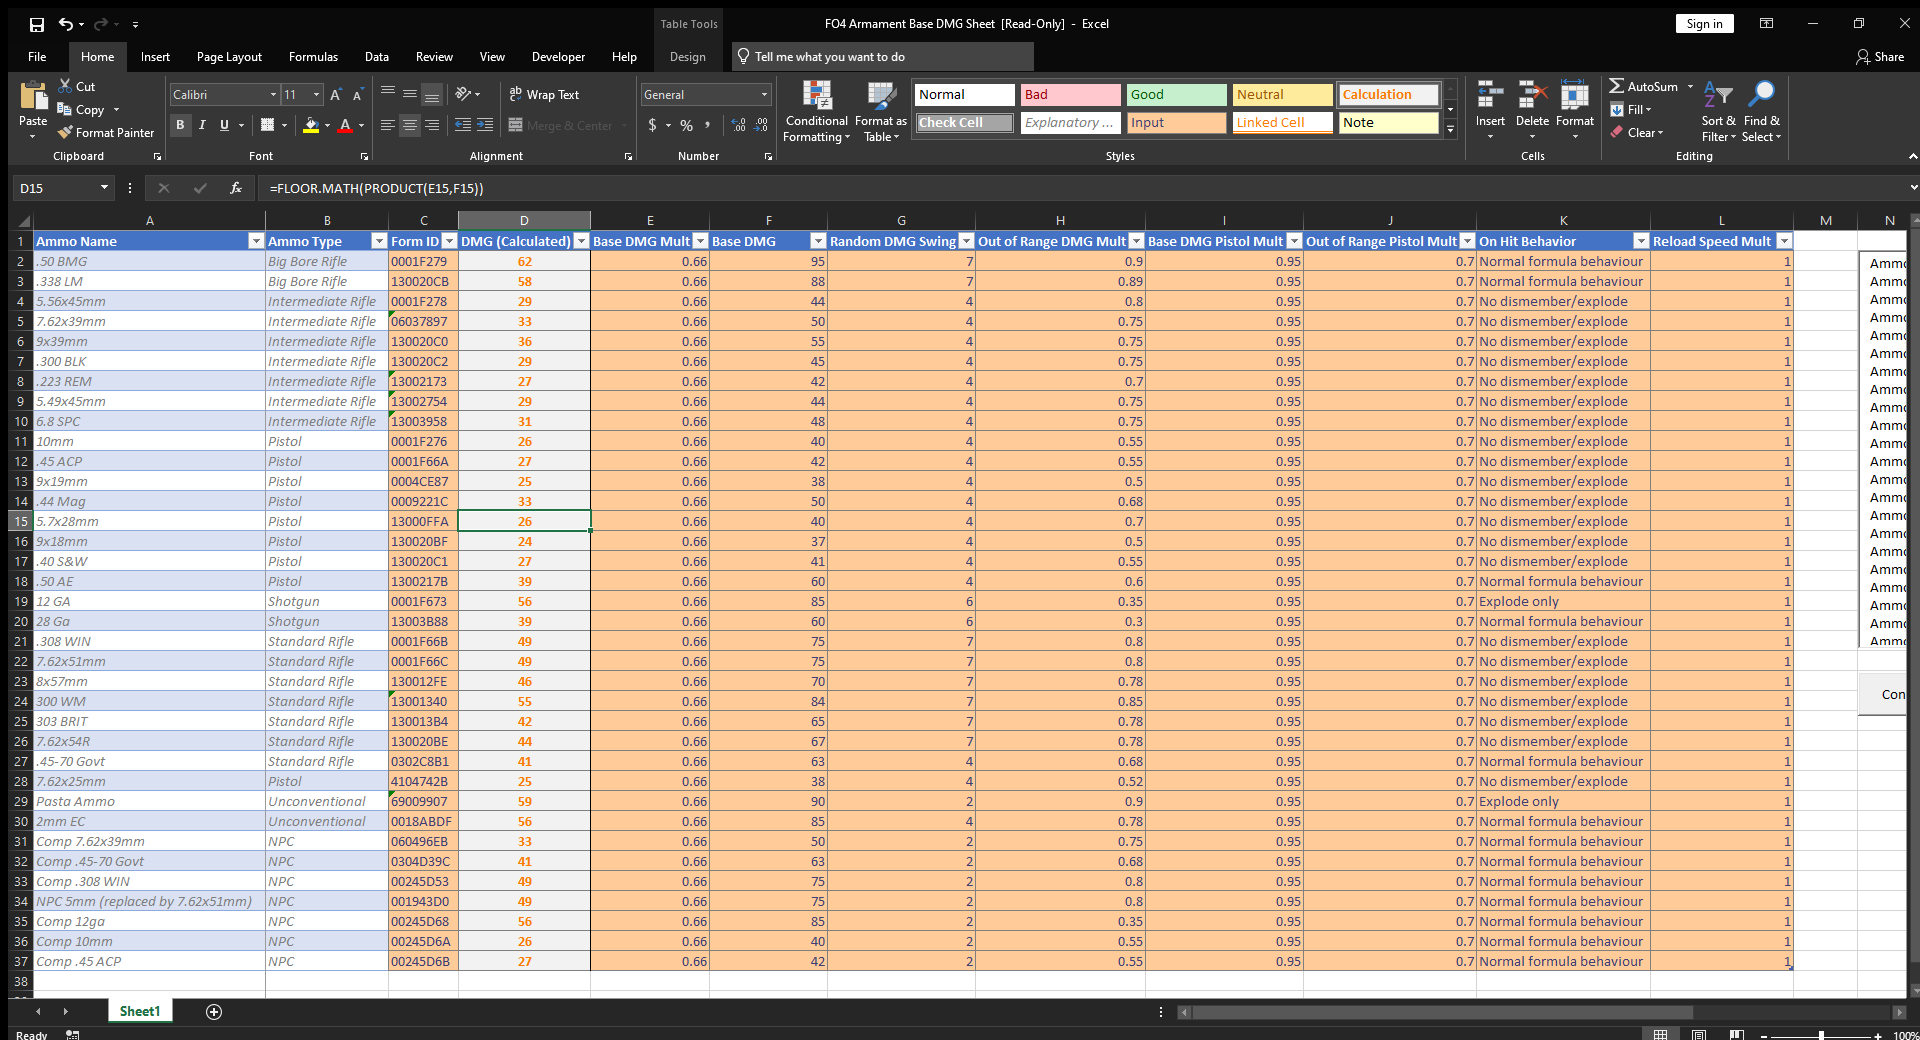Open the Data ribbon tab
Viewport: 1920px width, 1040px height.
point(377,57)
